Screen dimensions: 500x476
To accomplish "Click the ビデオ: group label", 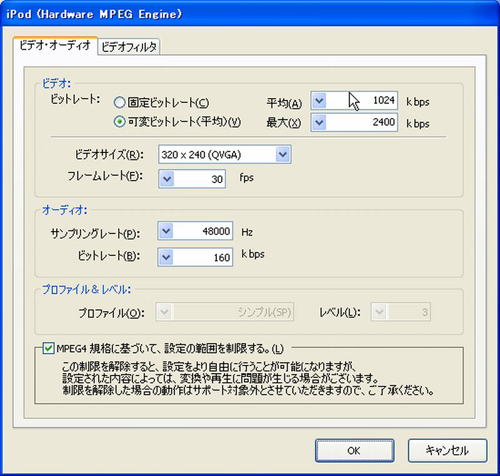I will point(56,83).
